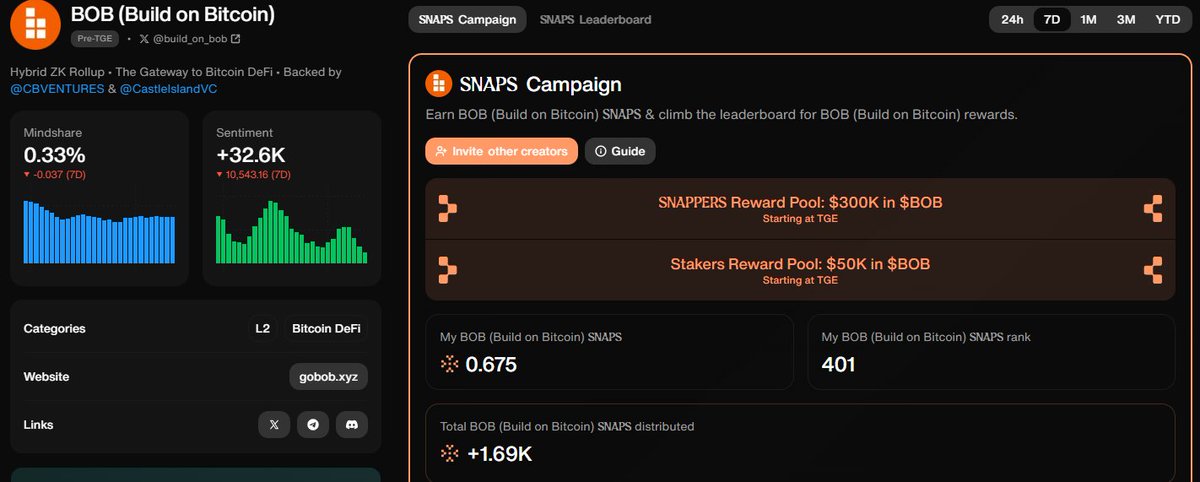Open the X (Twitter) link icon
Image resolution: width=1200 pixels, height=482 pixels.
274,425
